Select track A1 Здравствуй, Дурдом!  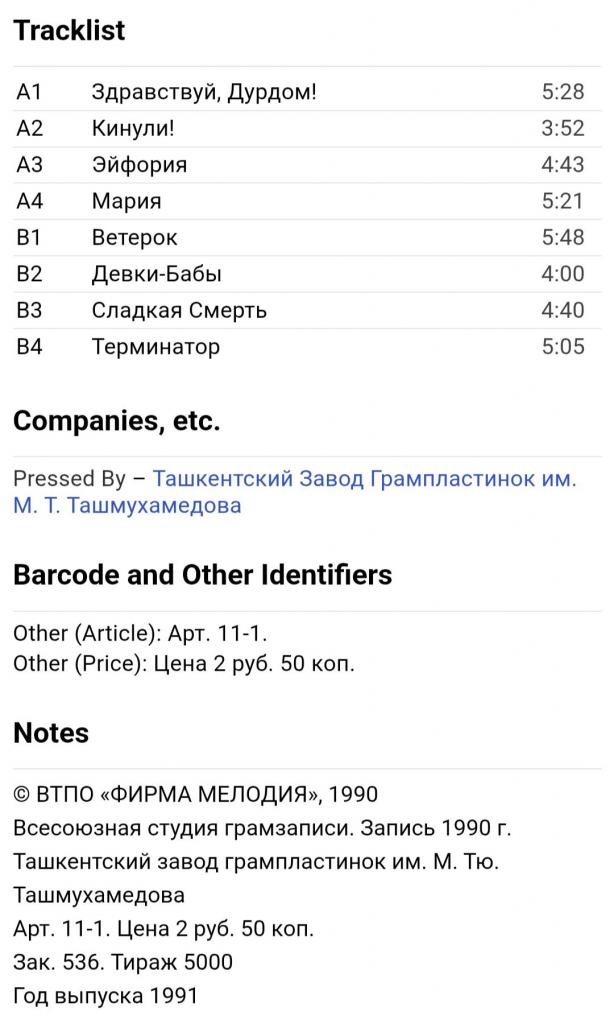tap(204, 93)
